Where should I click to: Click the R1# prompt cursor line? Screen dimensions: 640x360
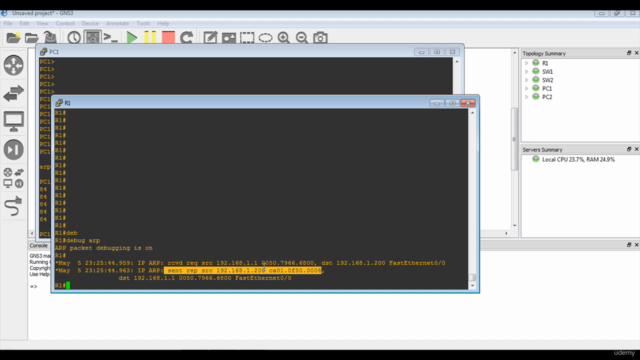[x=62, y=285]
